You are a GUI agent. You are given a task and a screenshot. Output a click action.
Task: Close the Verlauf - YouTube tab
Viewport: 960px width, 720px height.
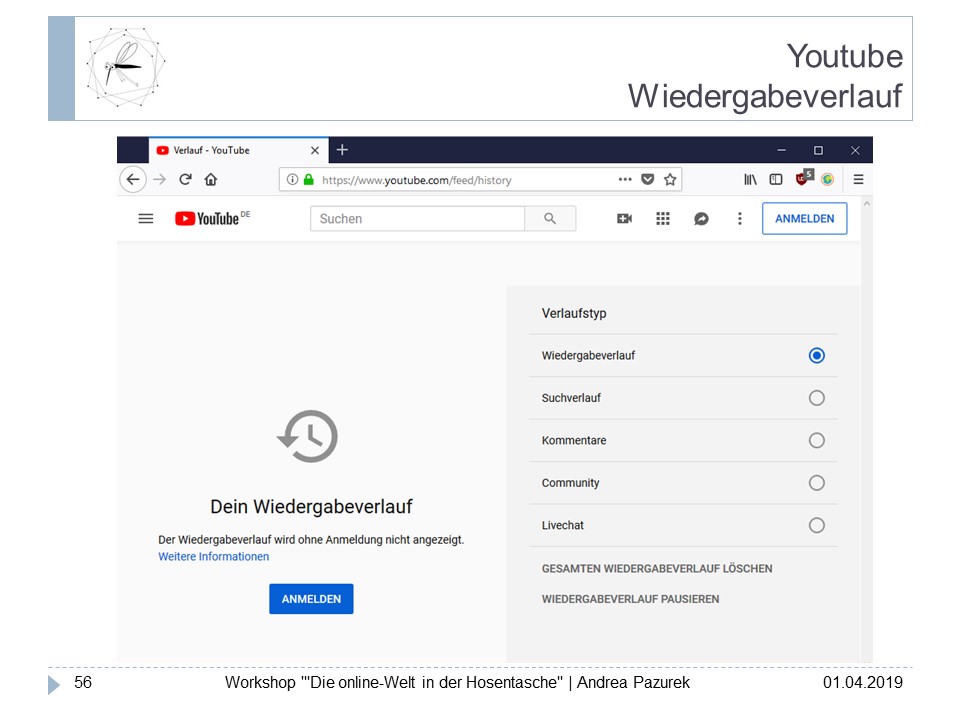(x=315, y=150)
